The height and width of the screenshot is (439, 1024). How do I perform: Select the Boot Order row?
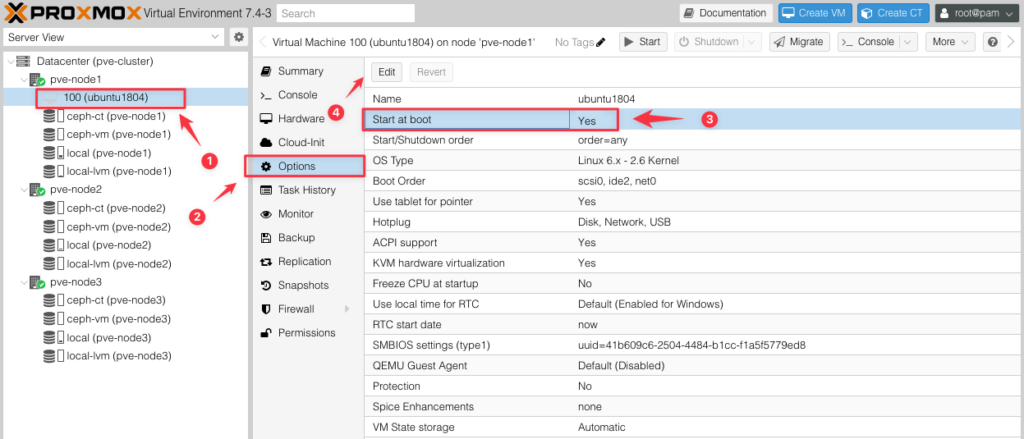click(694, 181)
